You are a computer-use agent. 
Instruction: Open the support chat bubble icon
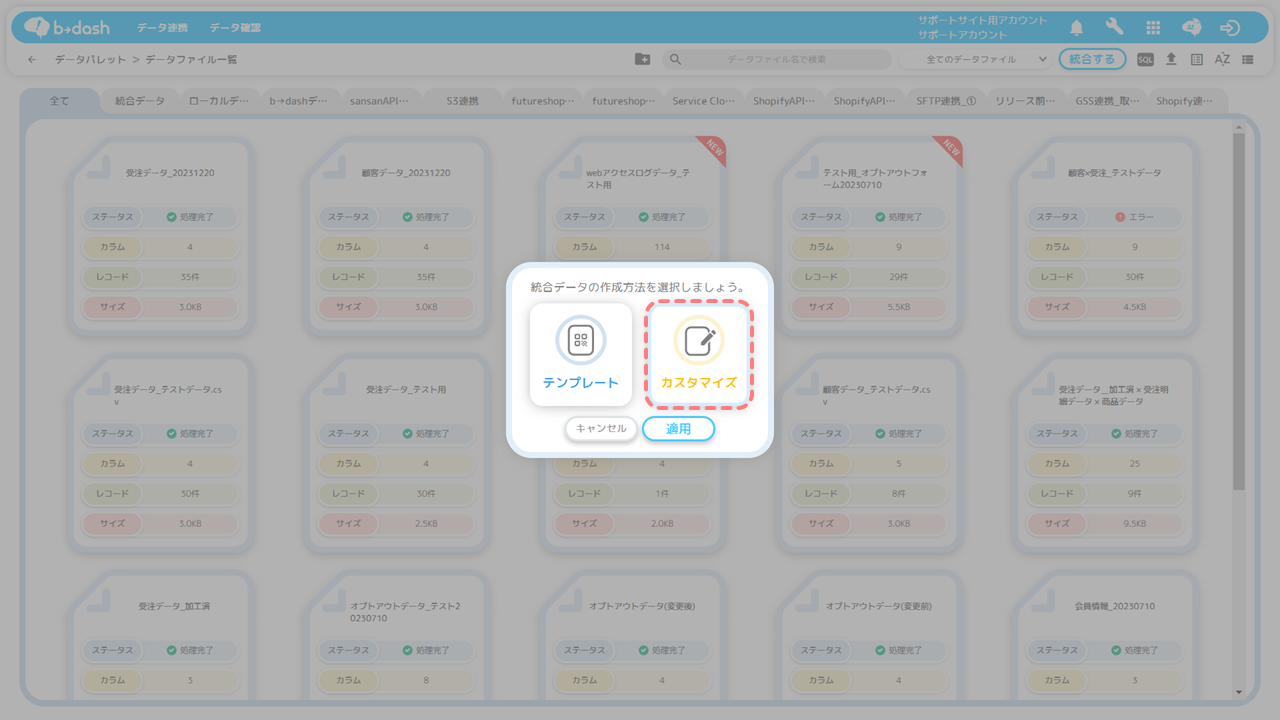[x=1191, y=28]
